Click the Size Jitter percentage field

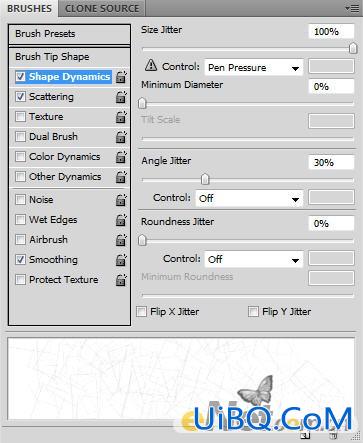click(x=331, y=32)
